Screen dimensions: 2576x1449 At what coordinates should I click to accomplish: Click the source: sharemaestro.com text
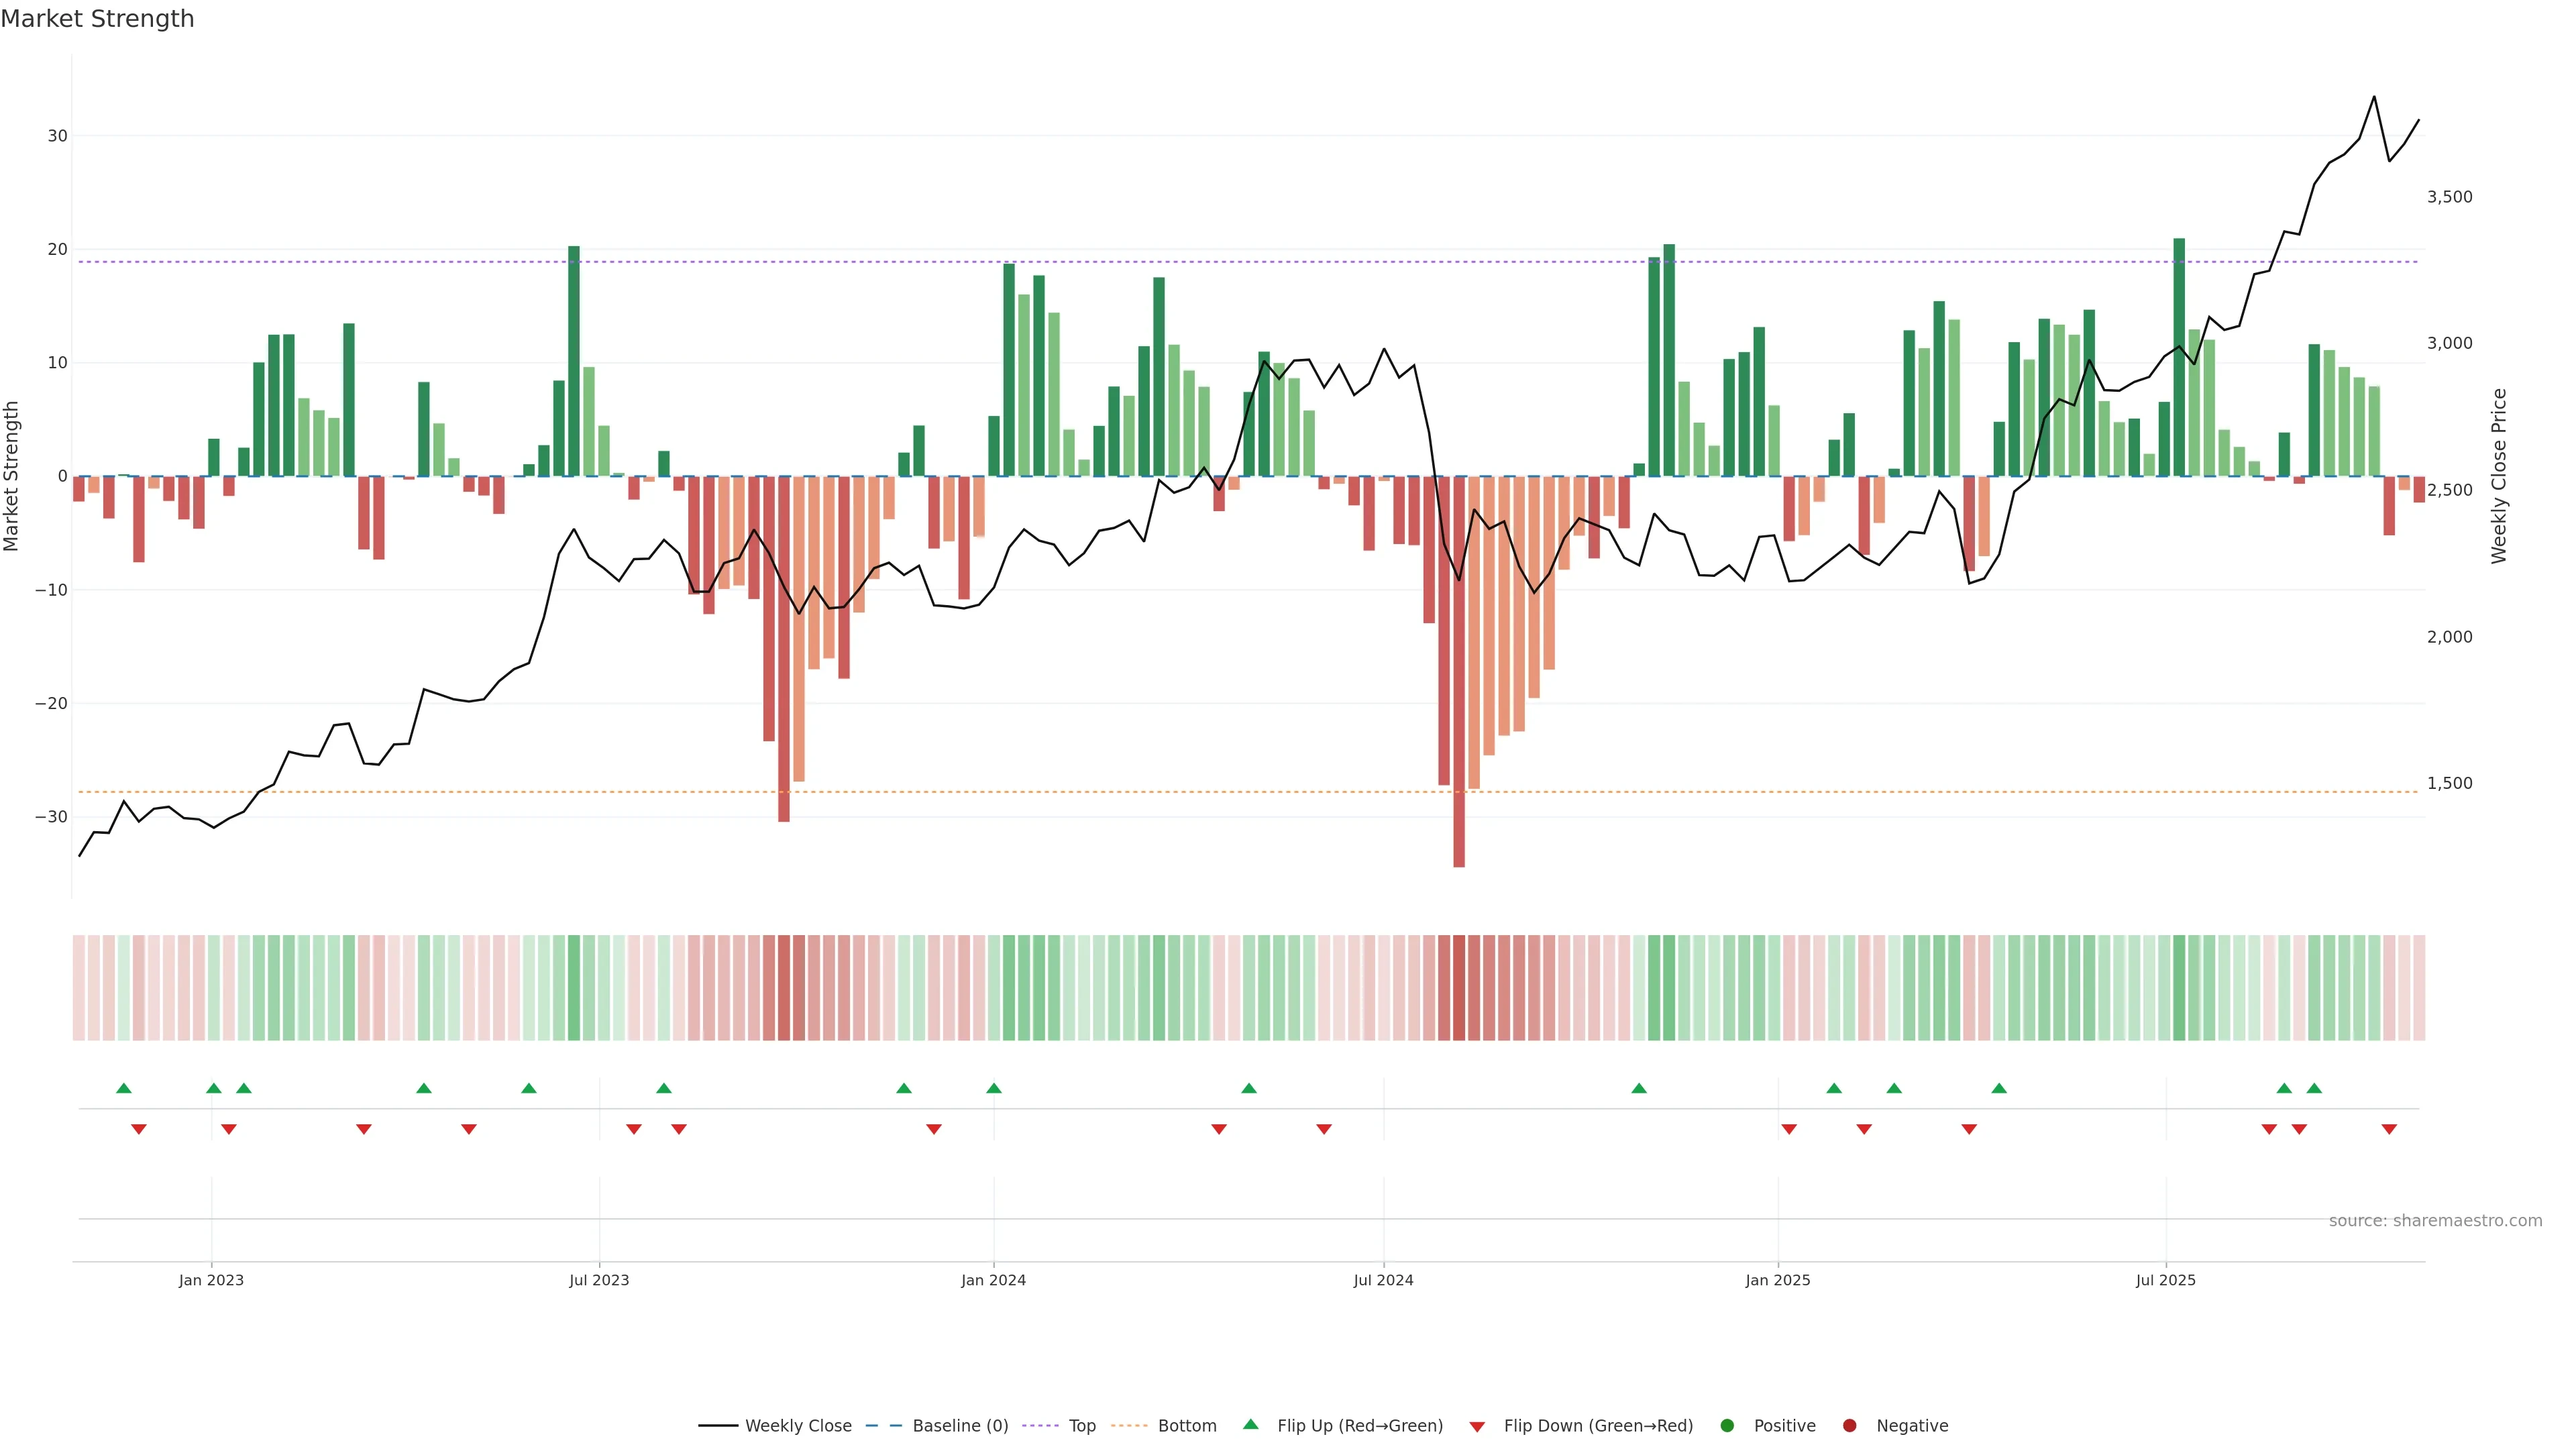click(x=2435, y=1221)
